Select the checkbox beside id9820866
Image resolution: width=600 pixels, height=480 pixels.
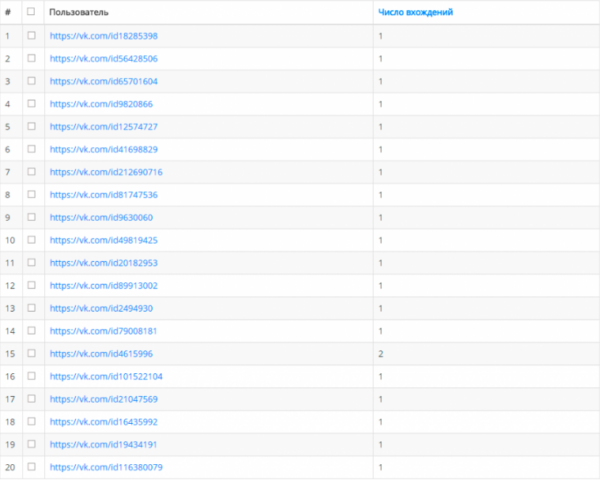(31, 104)
